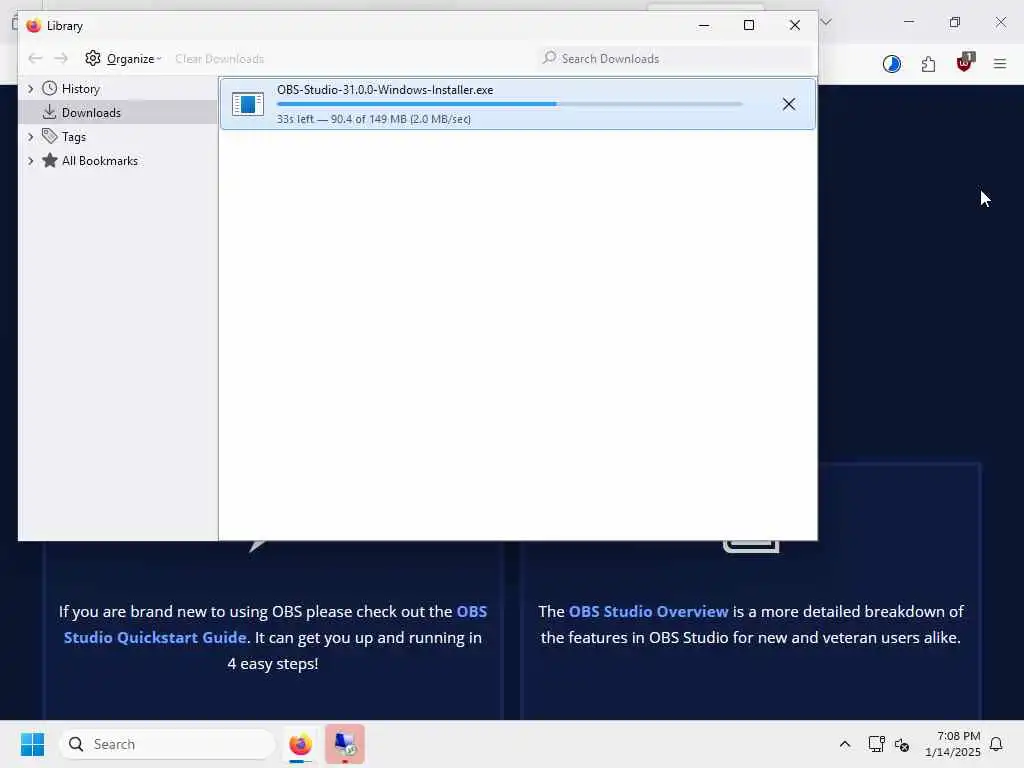Show hidden system tray icons
This screenshot has height=768, width=1024.
click(844, 744)
